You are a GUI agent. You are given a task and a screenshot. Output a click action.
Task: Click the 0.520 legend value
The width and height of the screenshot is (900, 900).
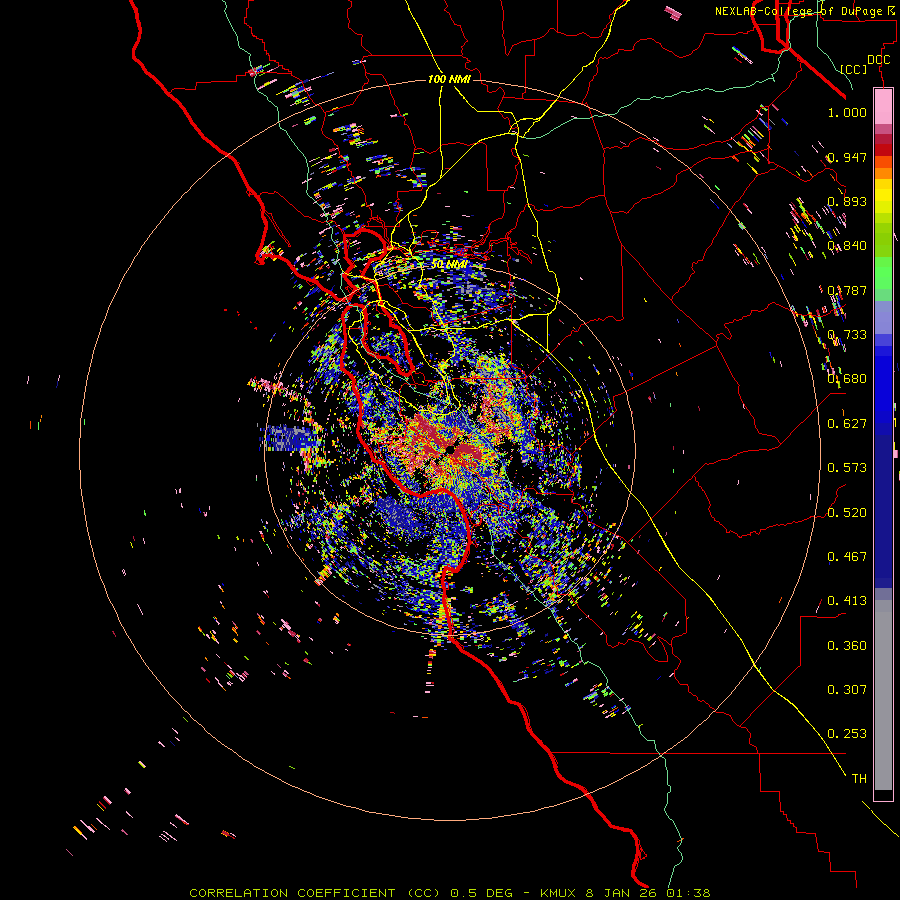[x=847, y=513]
